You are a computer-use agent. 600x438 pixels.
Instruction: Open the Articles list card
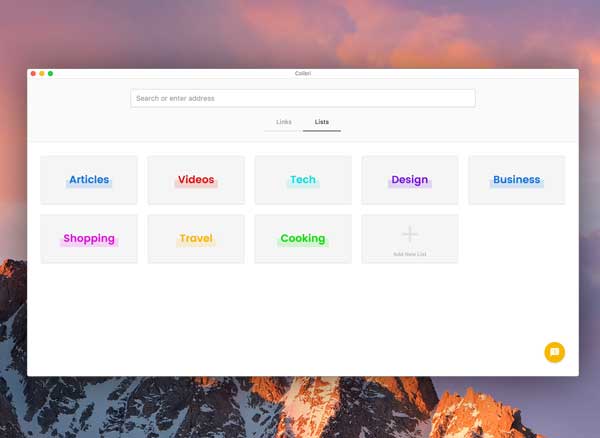click(x=89, y=180)
